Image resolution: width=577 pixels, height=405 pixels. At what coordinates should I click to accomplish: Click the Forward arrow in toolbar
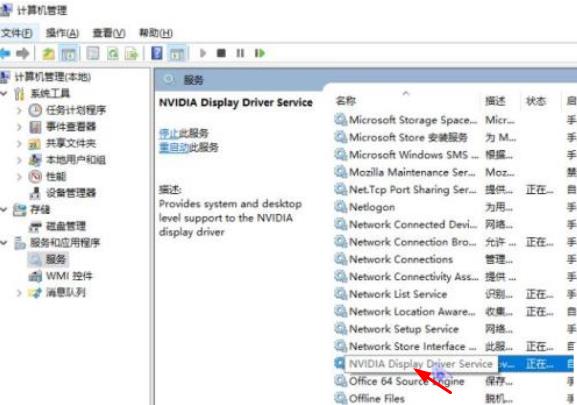coord(23,54)
